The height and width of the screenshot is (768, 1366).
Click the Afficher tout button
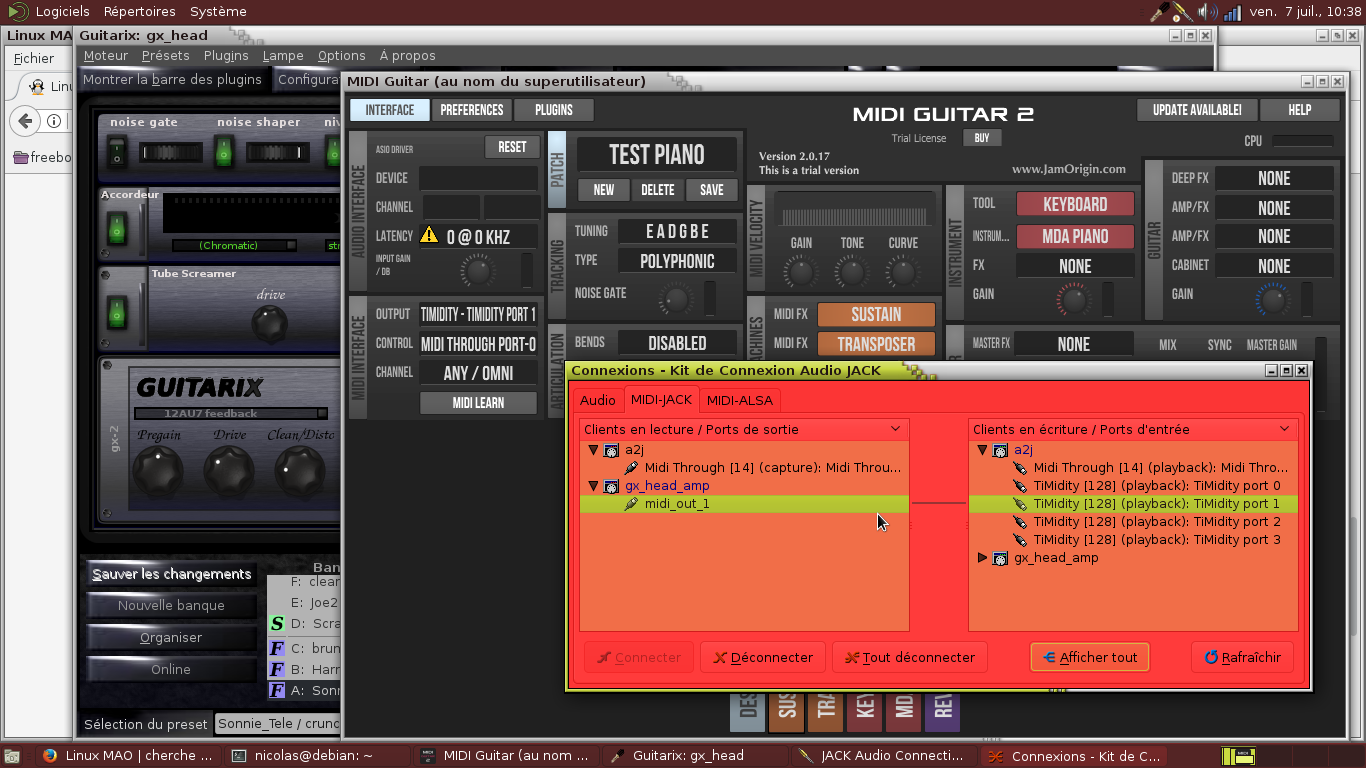[x=1090, y=658]
